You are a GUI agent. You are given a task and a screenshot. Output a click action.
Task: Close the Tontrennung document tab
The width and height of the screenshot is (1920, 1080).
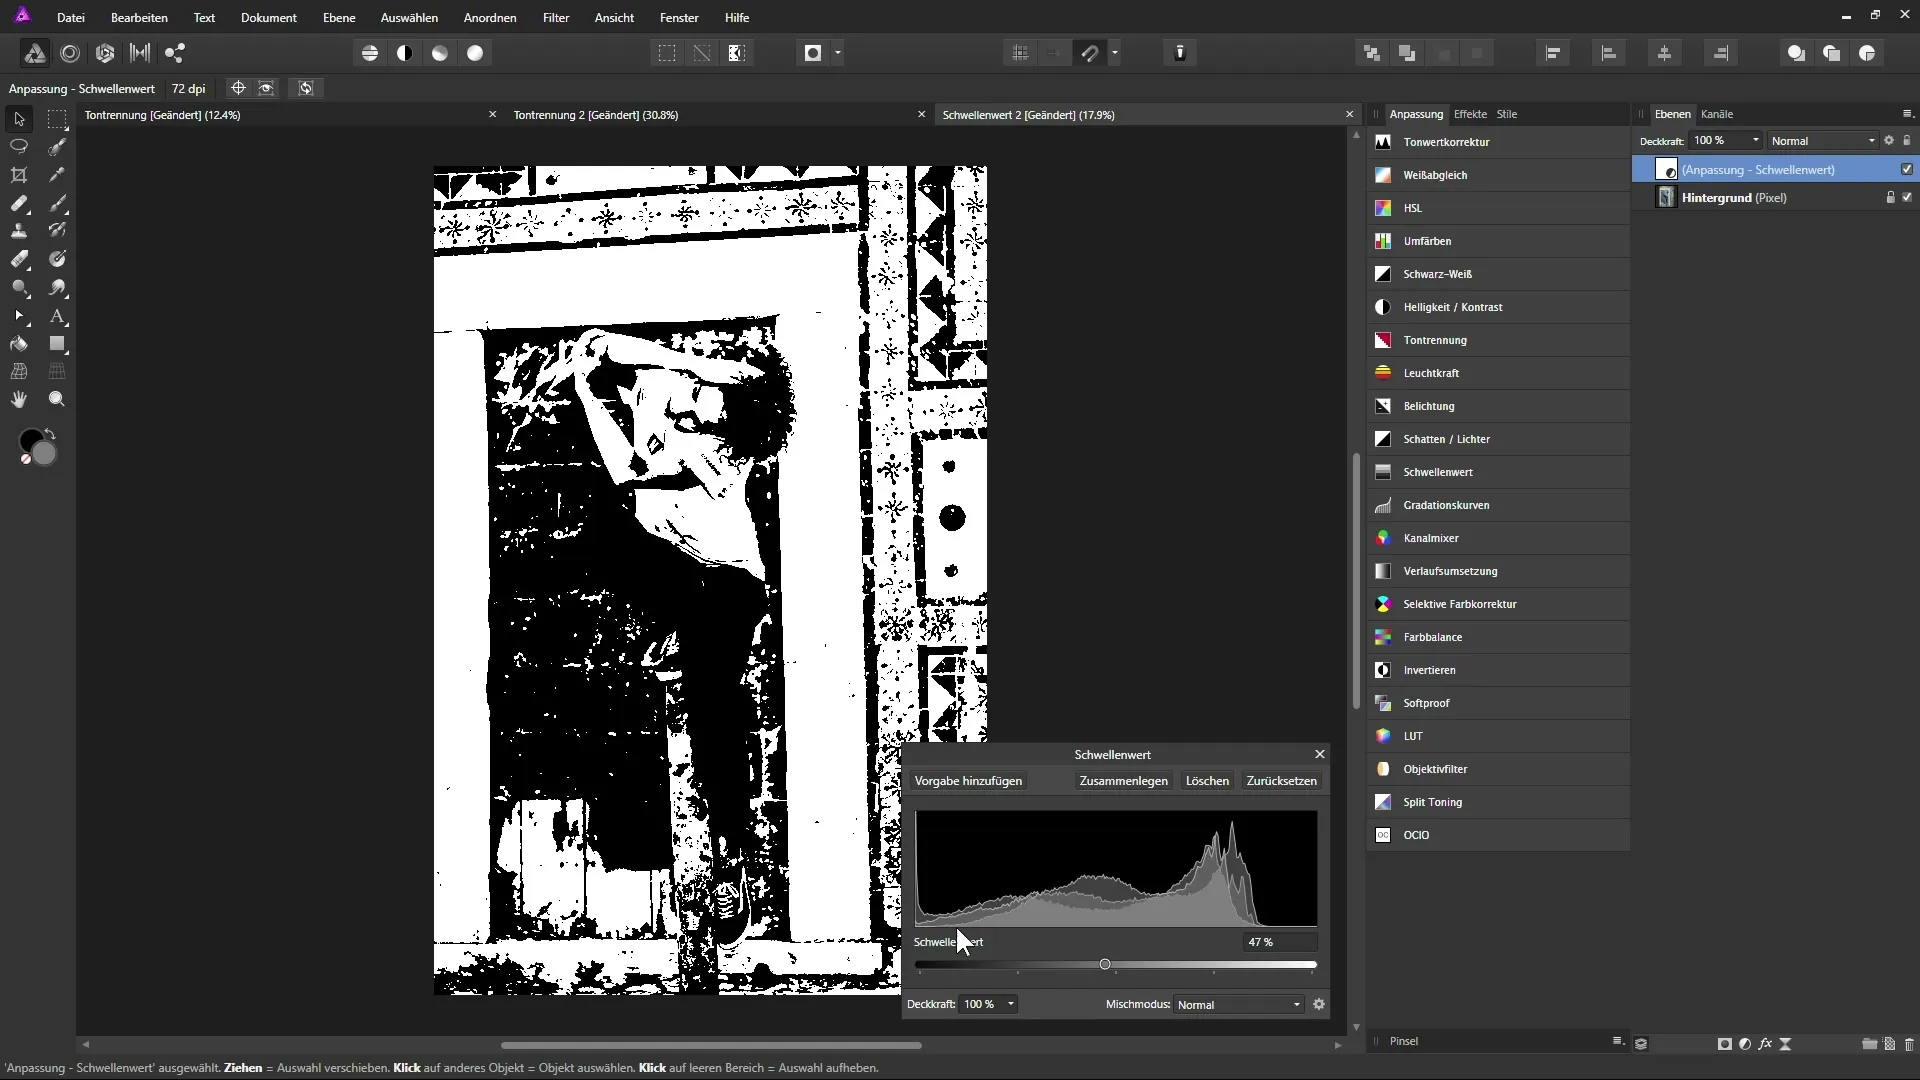click(492, 115)
